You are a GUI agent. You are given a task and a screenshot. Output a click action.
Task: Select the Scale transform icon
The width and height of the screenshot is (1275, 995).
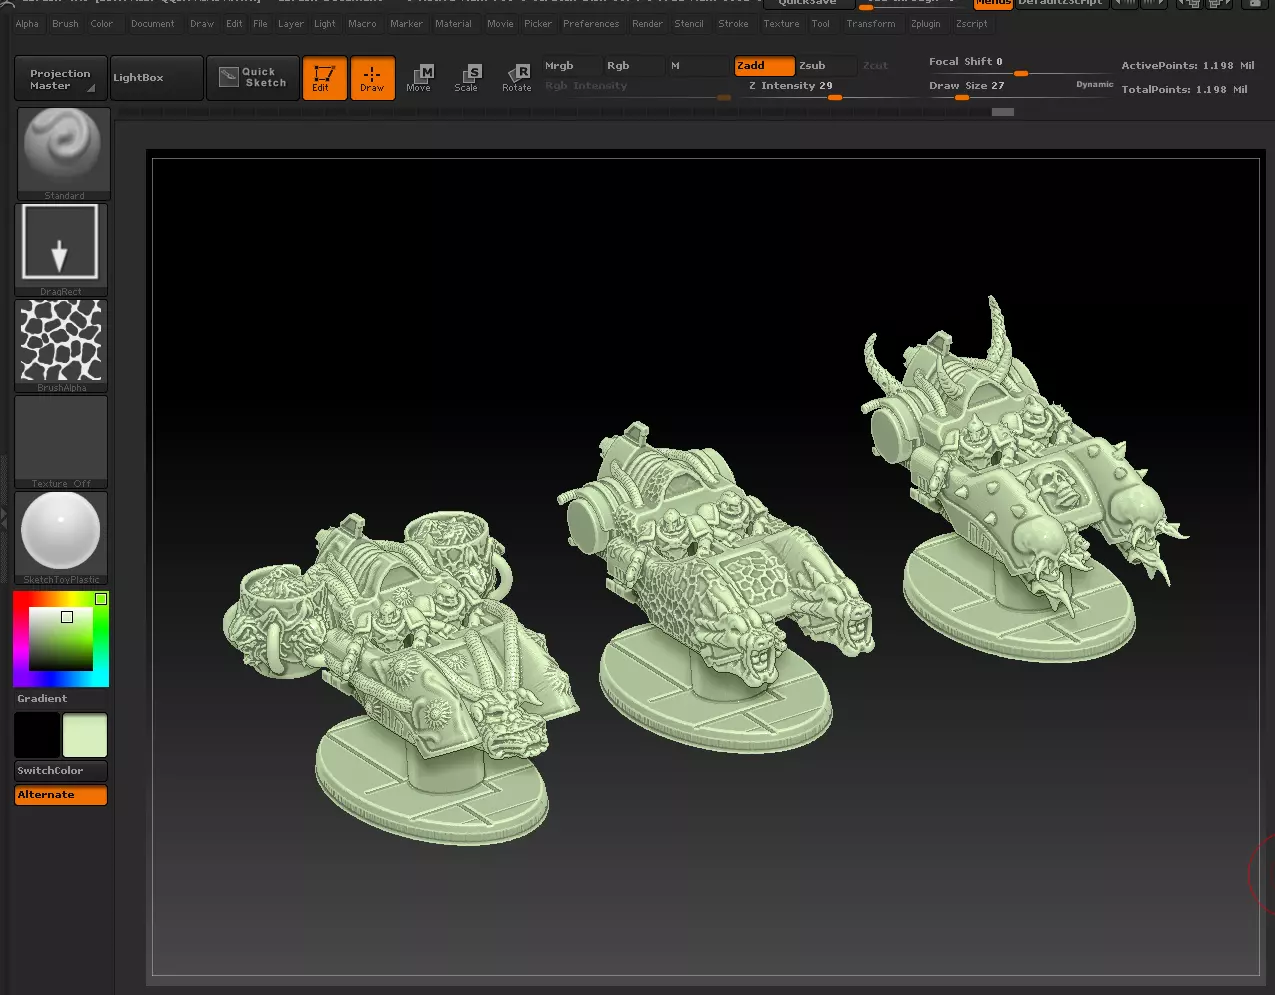click(467, 78)
